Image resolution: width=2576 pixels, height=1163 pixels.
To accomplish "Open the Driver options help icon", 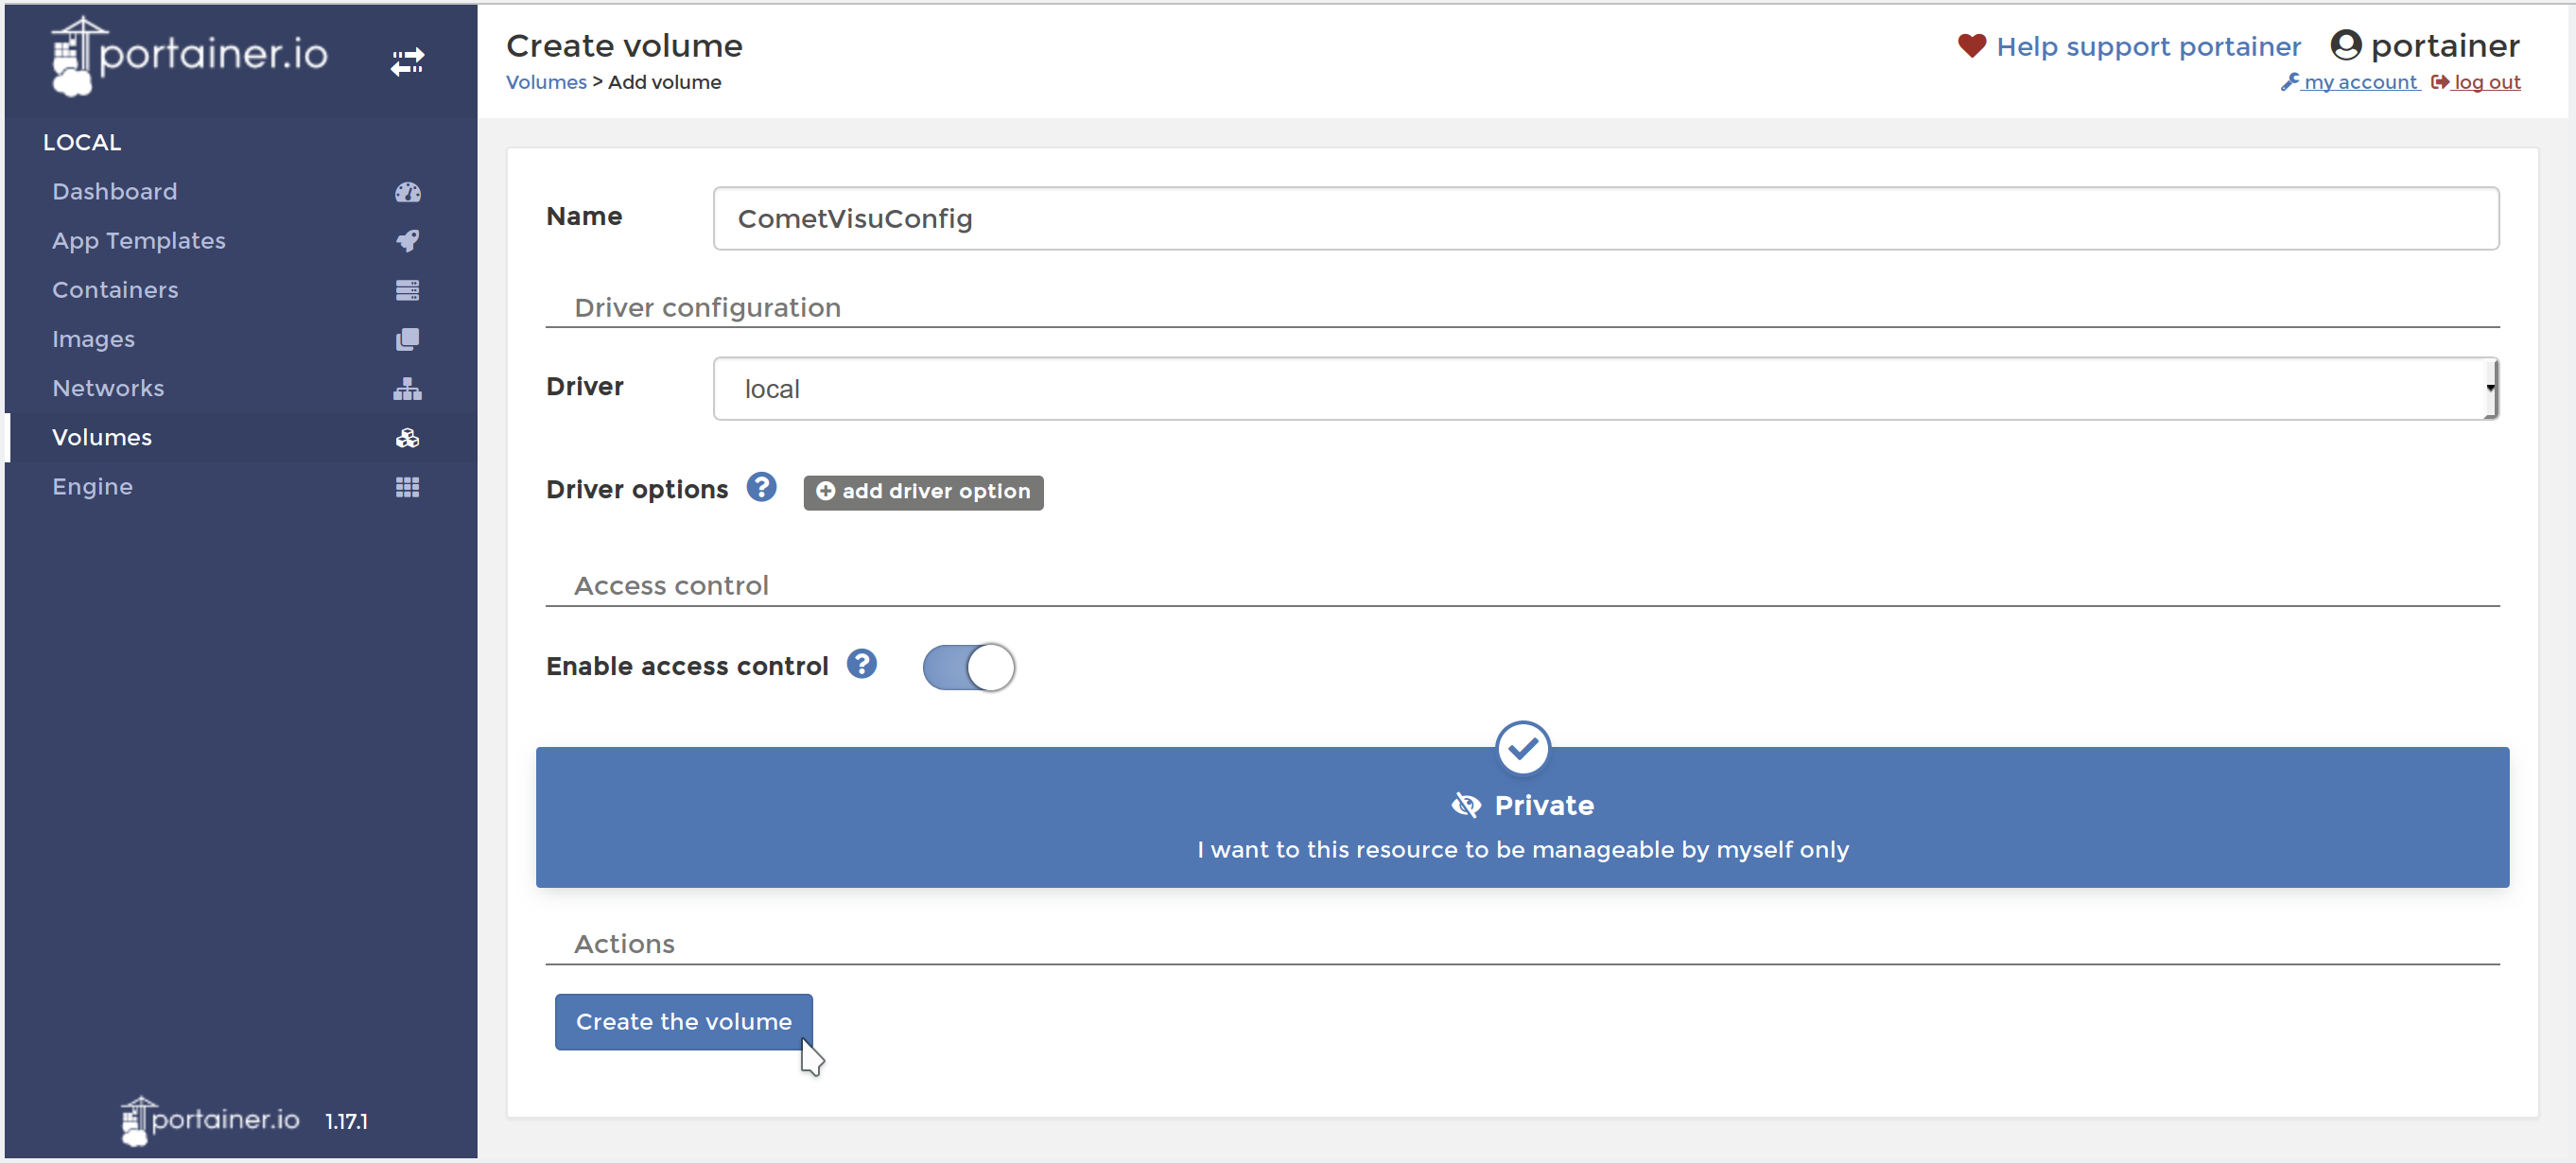I will [761, 488].
